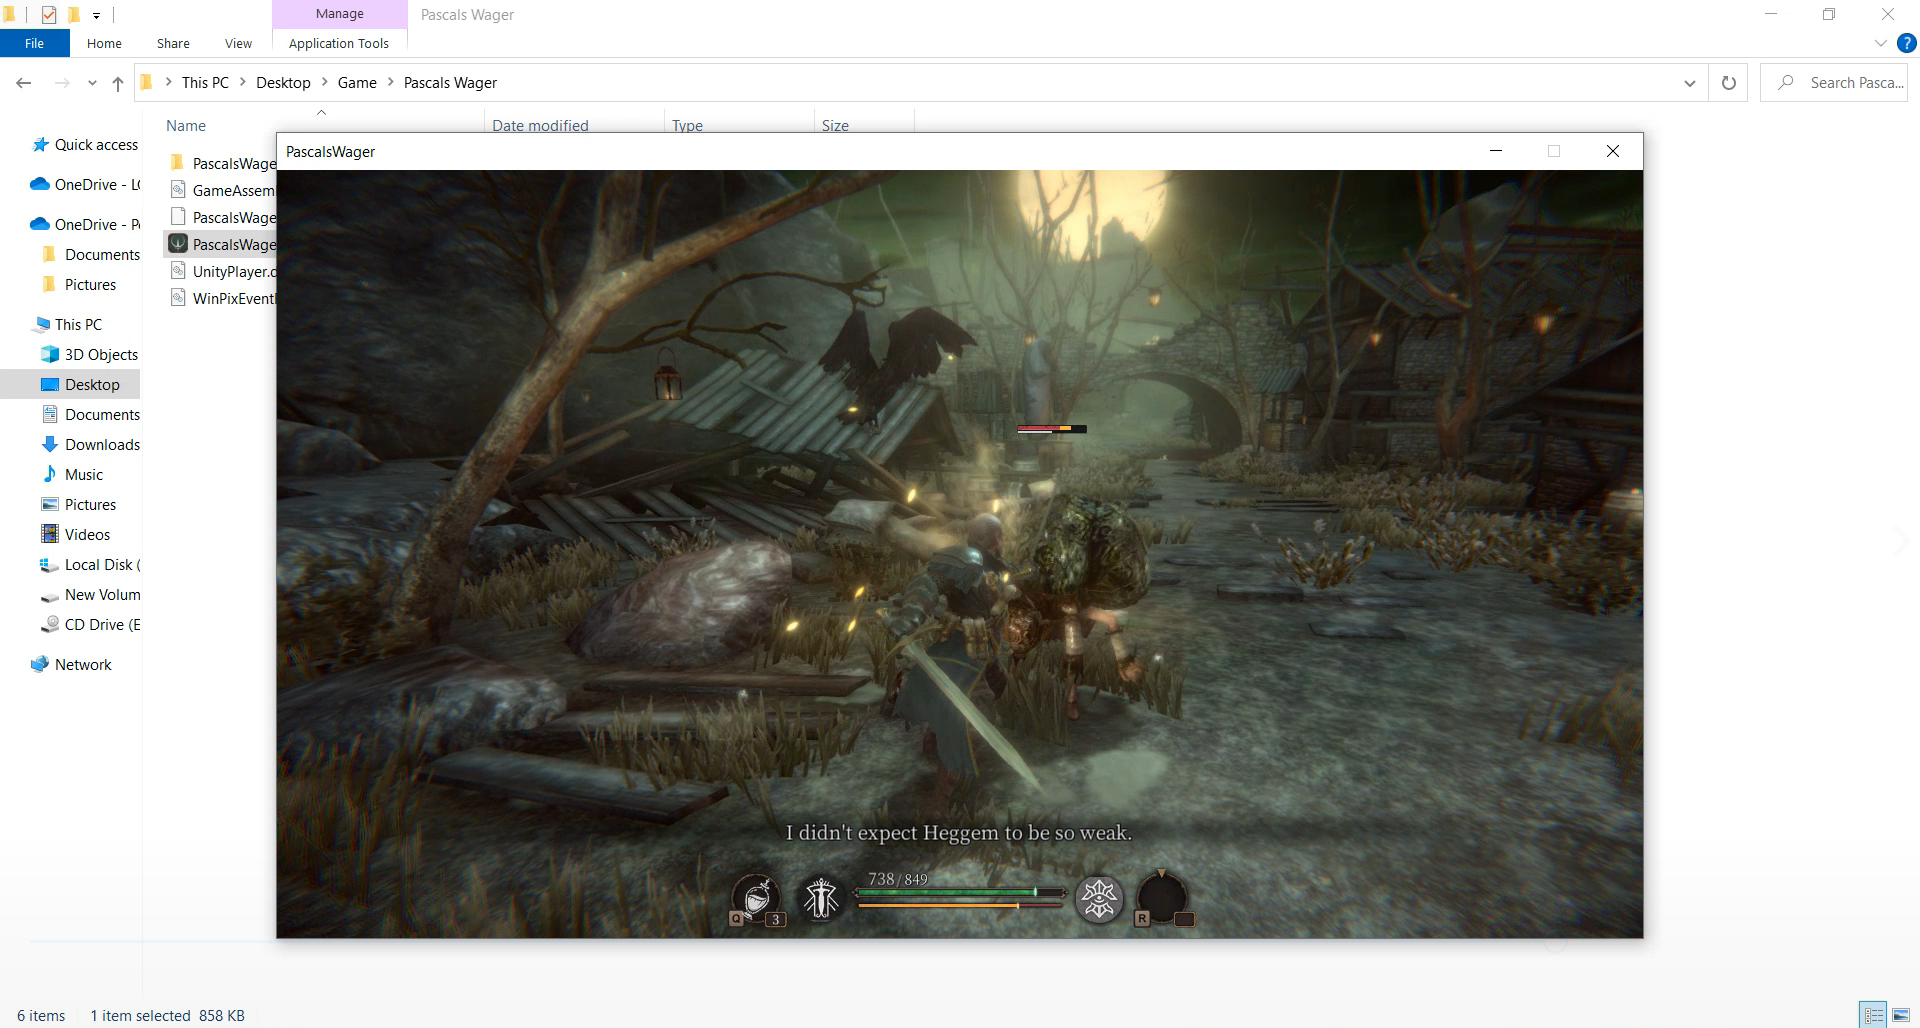Sort files by Date modified column

[x=540, y=125]
